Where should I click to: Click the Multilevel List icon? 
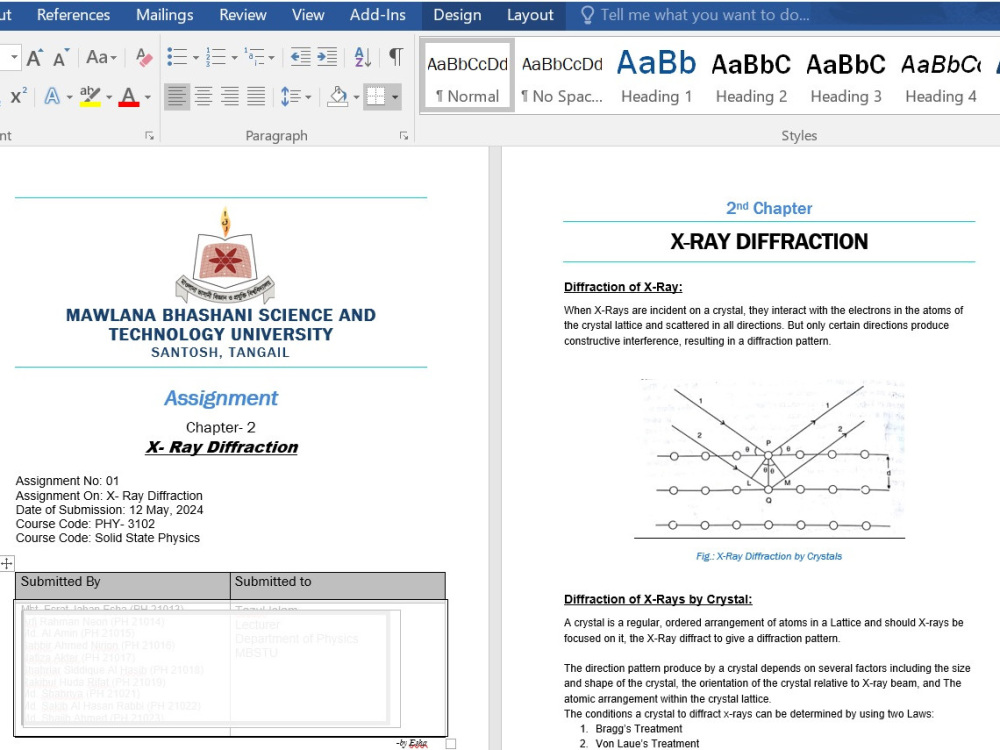tap(254, 57)
